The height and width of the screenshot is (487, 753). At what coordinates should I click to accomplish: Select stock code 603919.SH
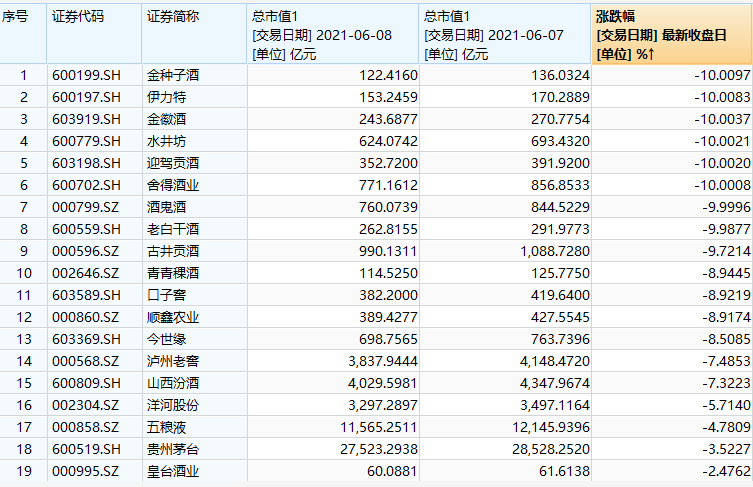86,119
